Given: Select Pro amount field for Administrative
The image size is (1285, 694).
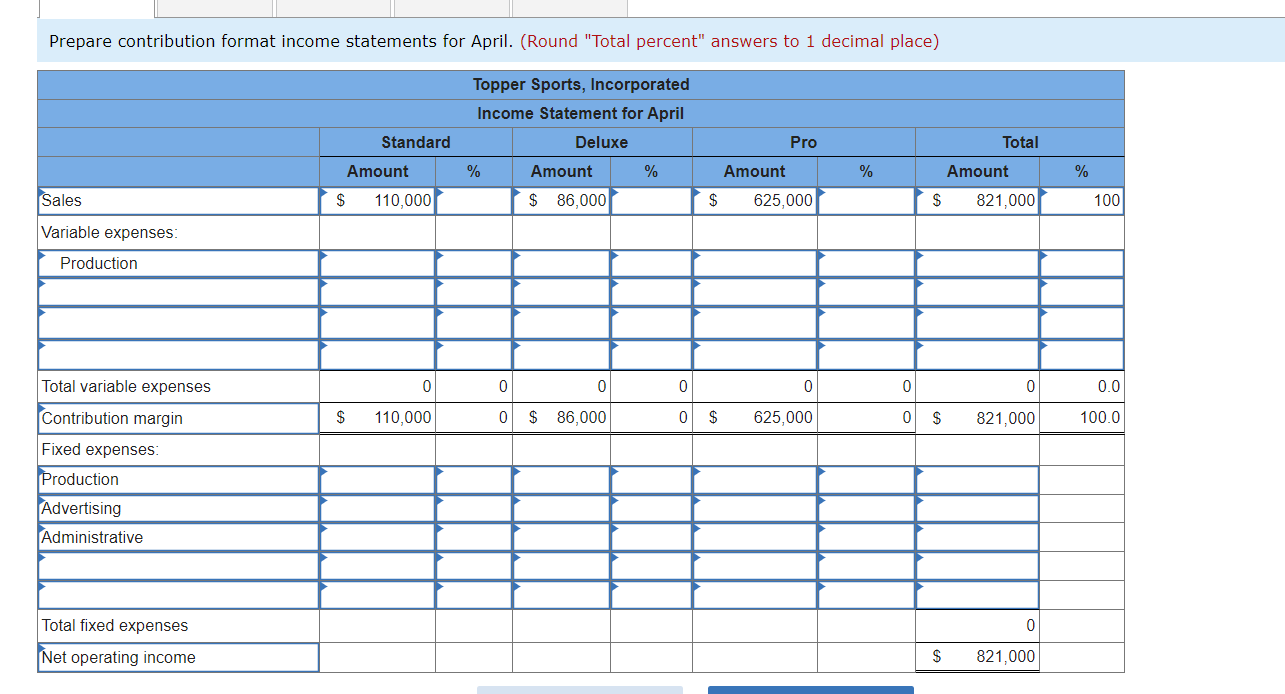Looking at the screenshot, I should [x=755, y=537].
